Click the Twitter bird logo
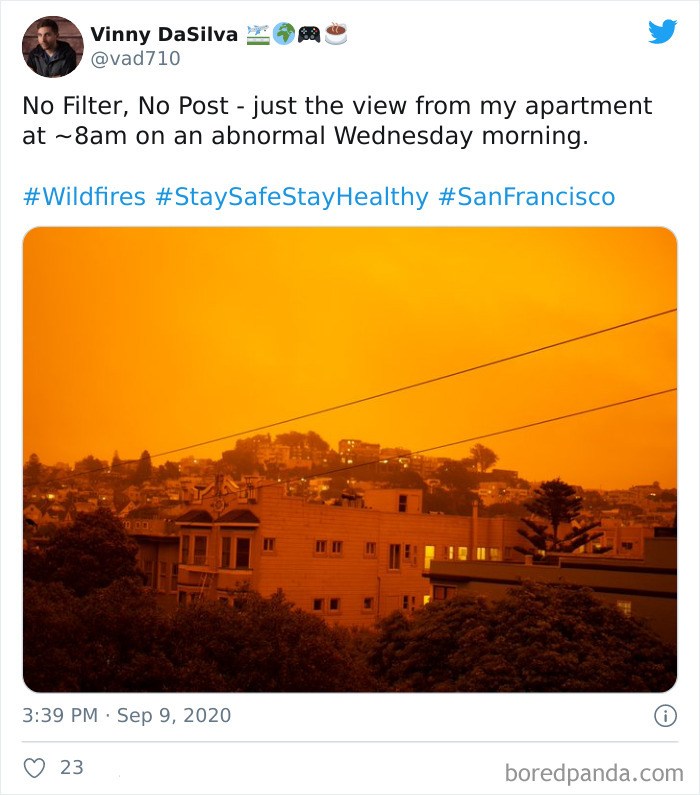The width and height of the screenshot is (700, 795). [x=662, y=32]
